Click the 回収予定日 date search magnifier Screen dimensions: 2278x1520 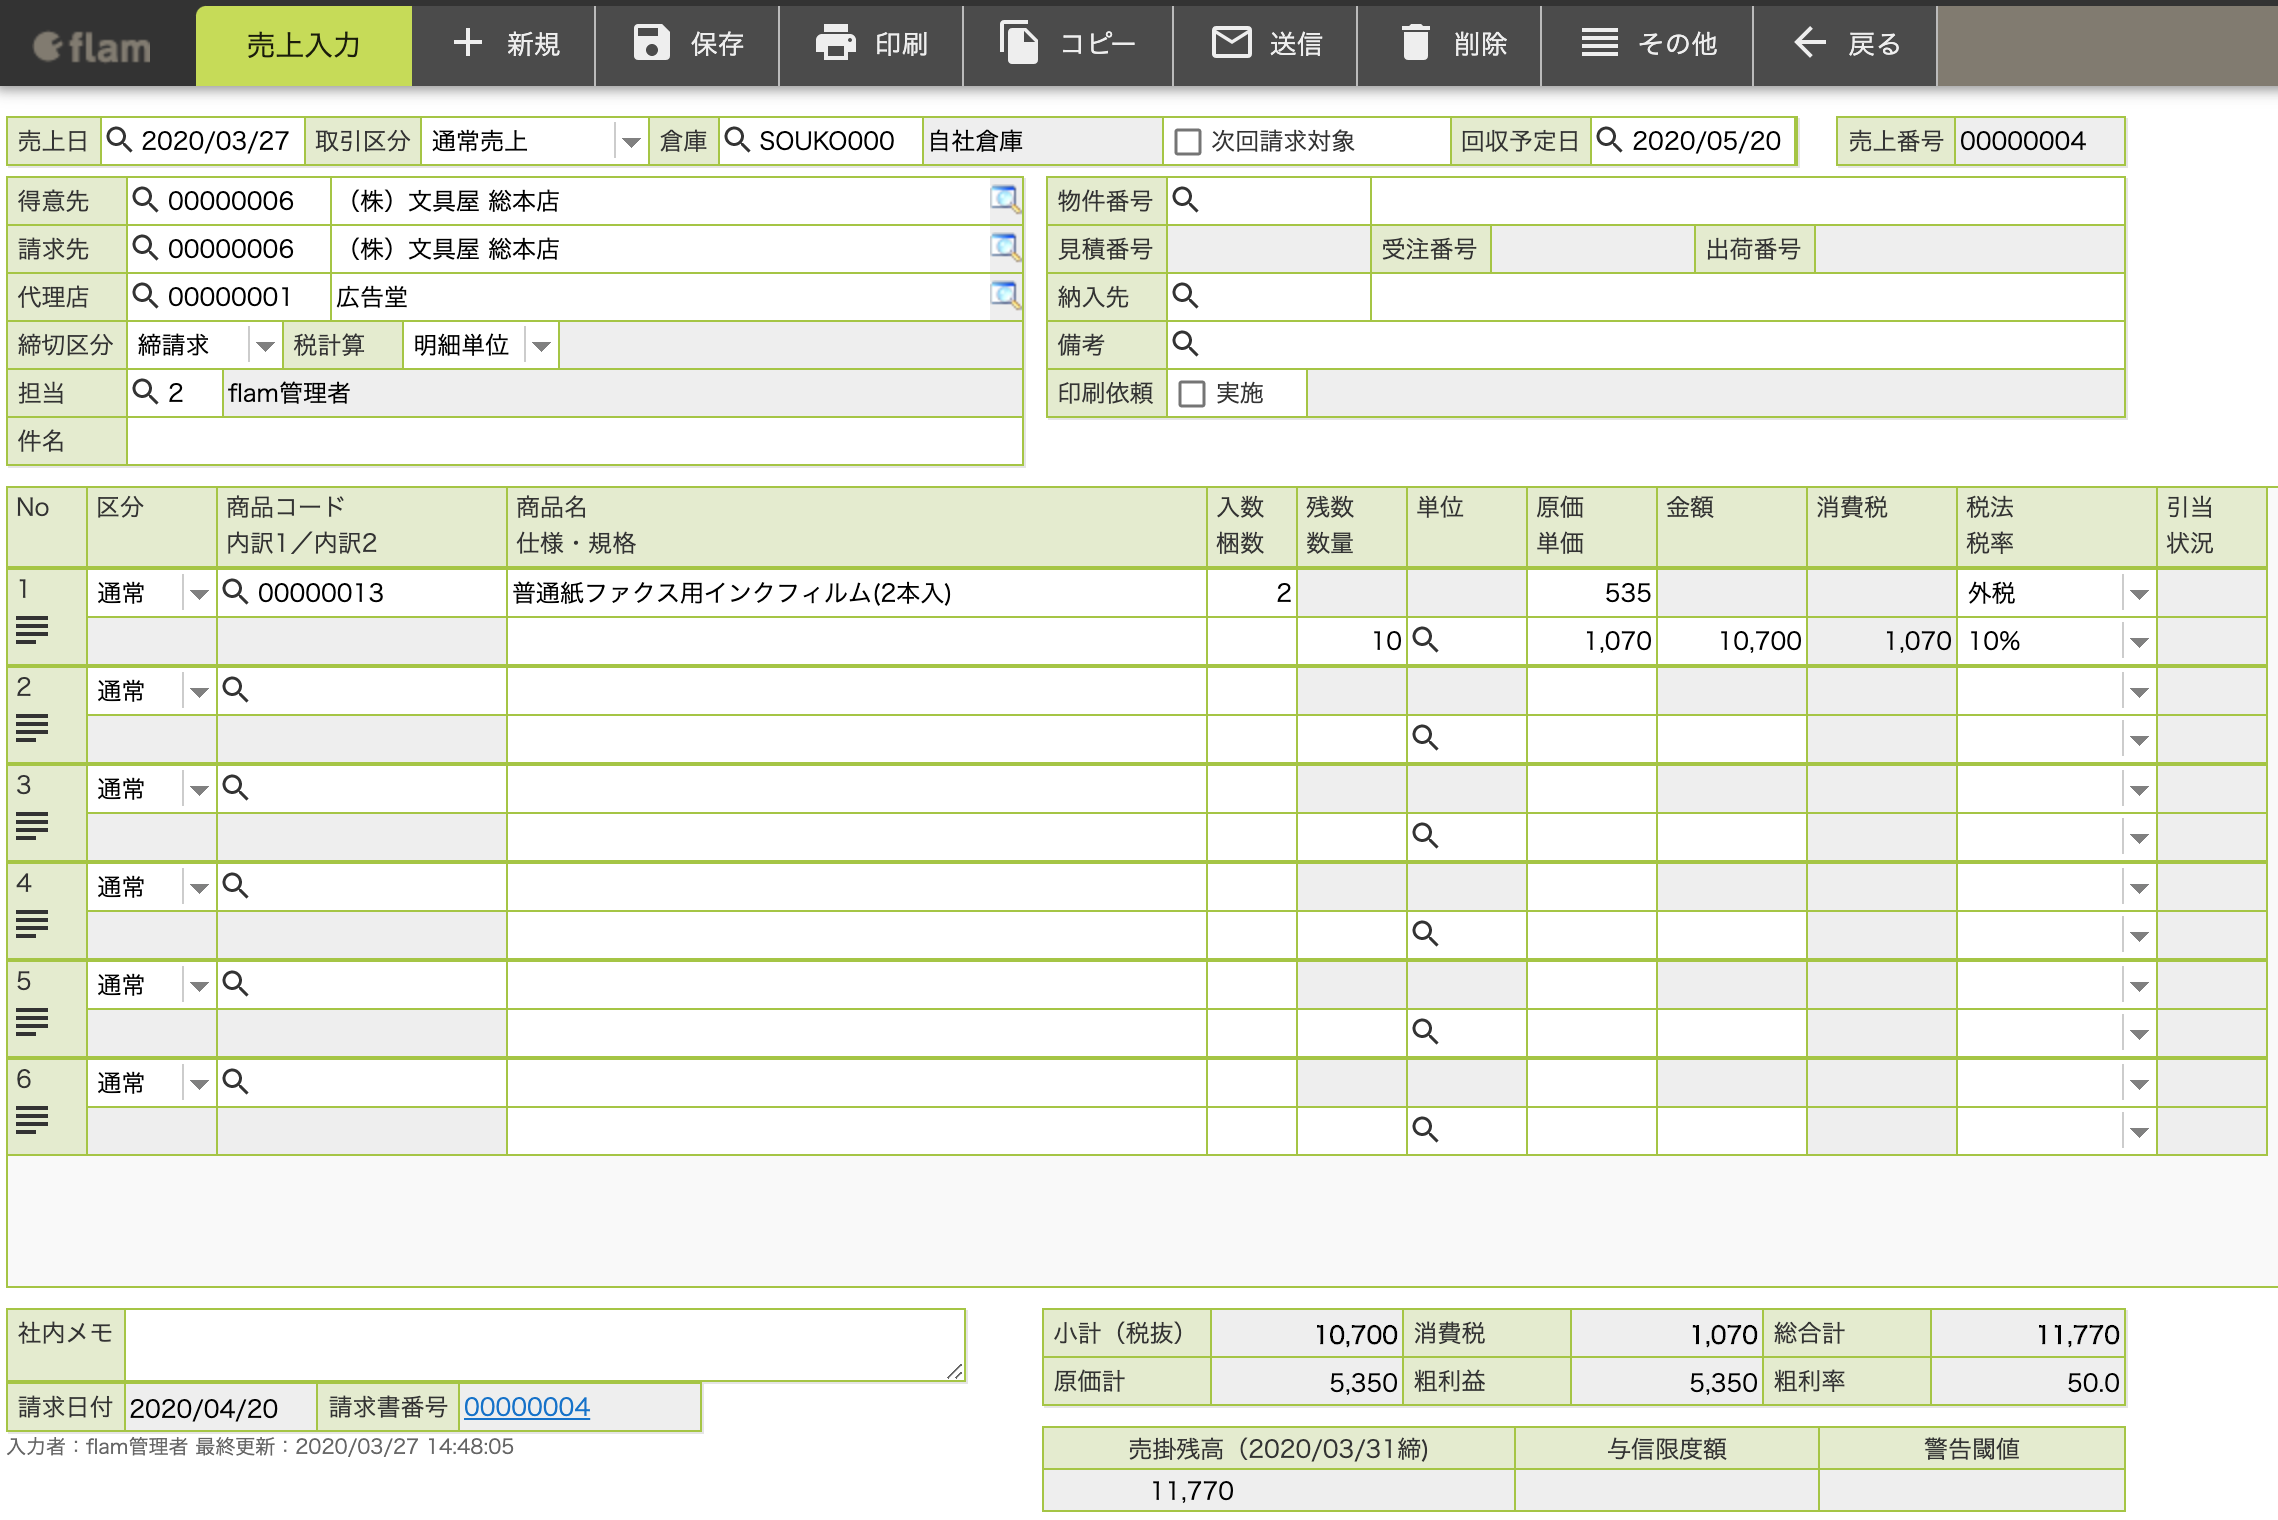click(x=1609, y=139)
